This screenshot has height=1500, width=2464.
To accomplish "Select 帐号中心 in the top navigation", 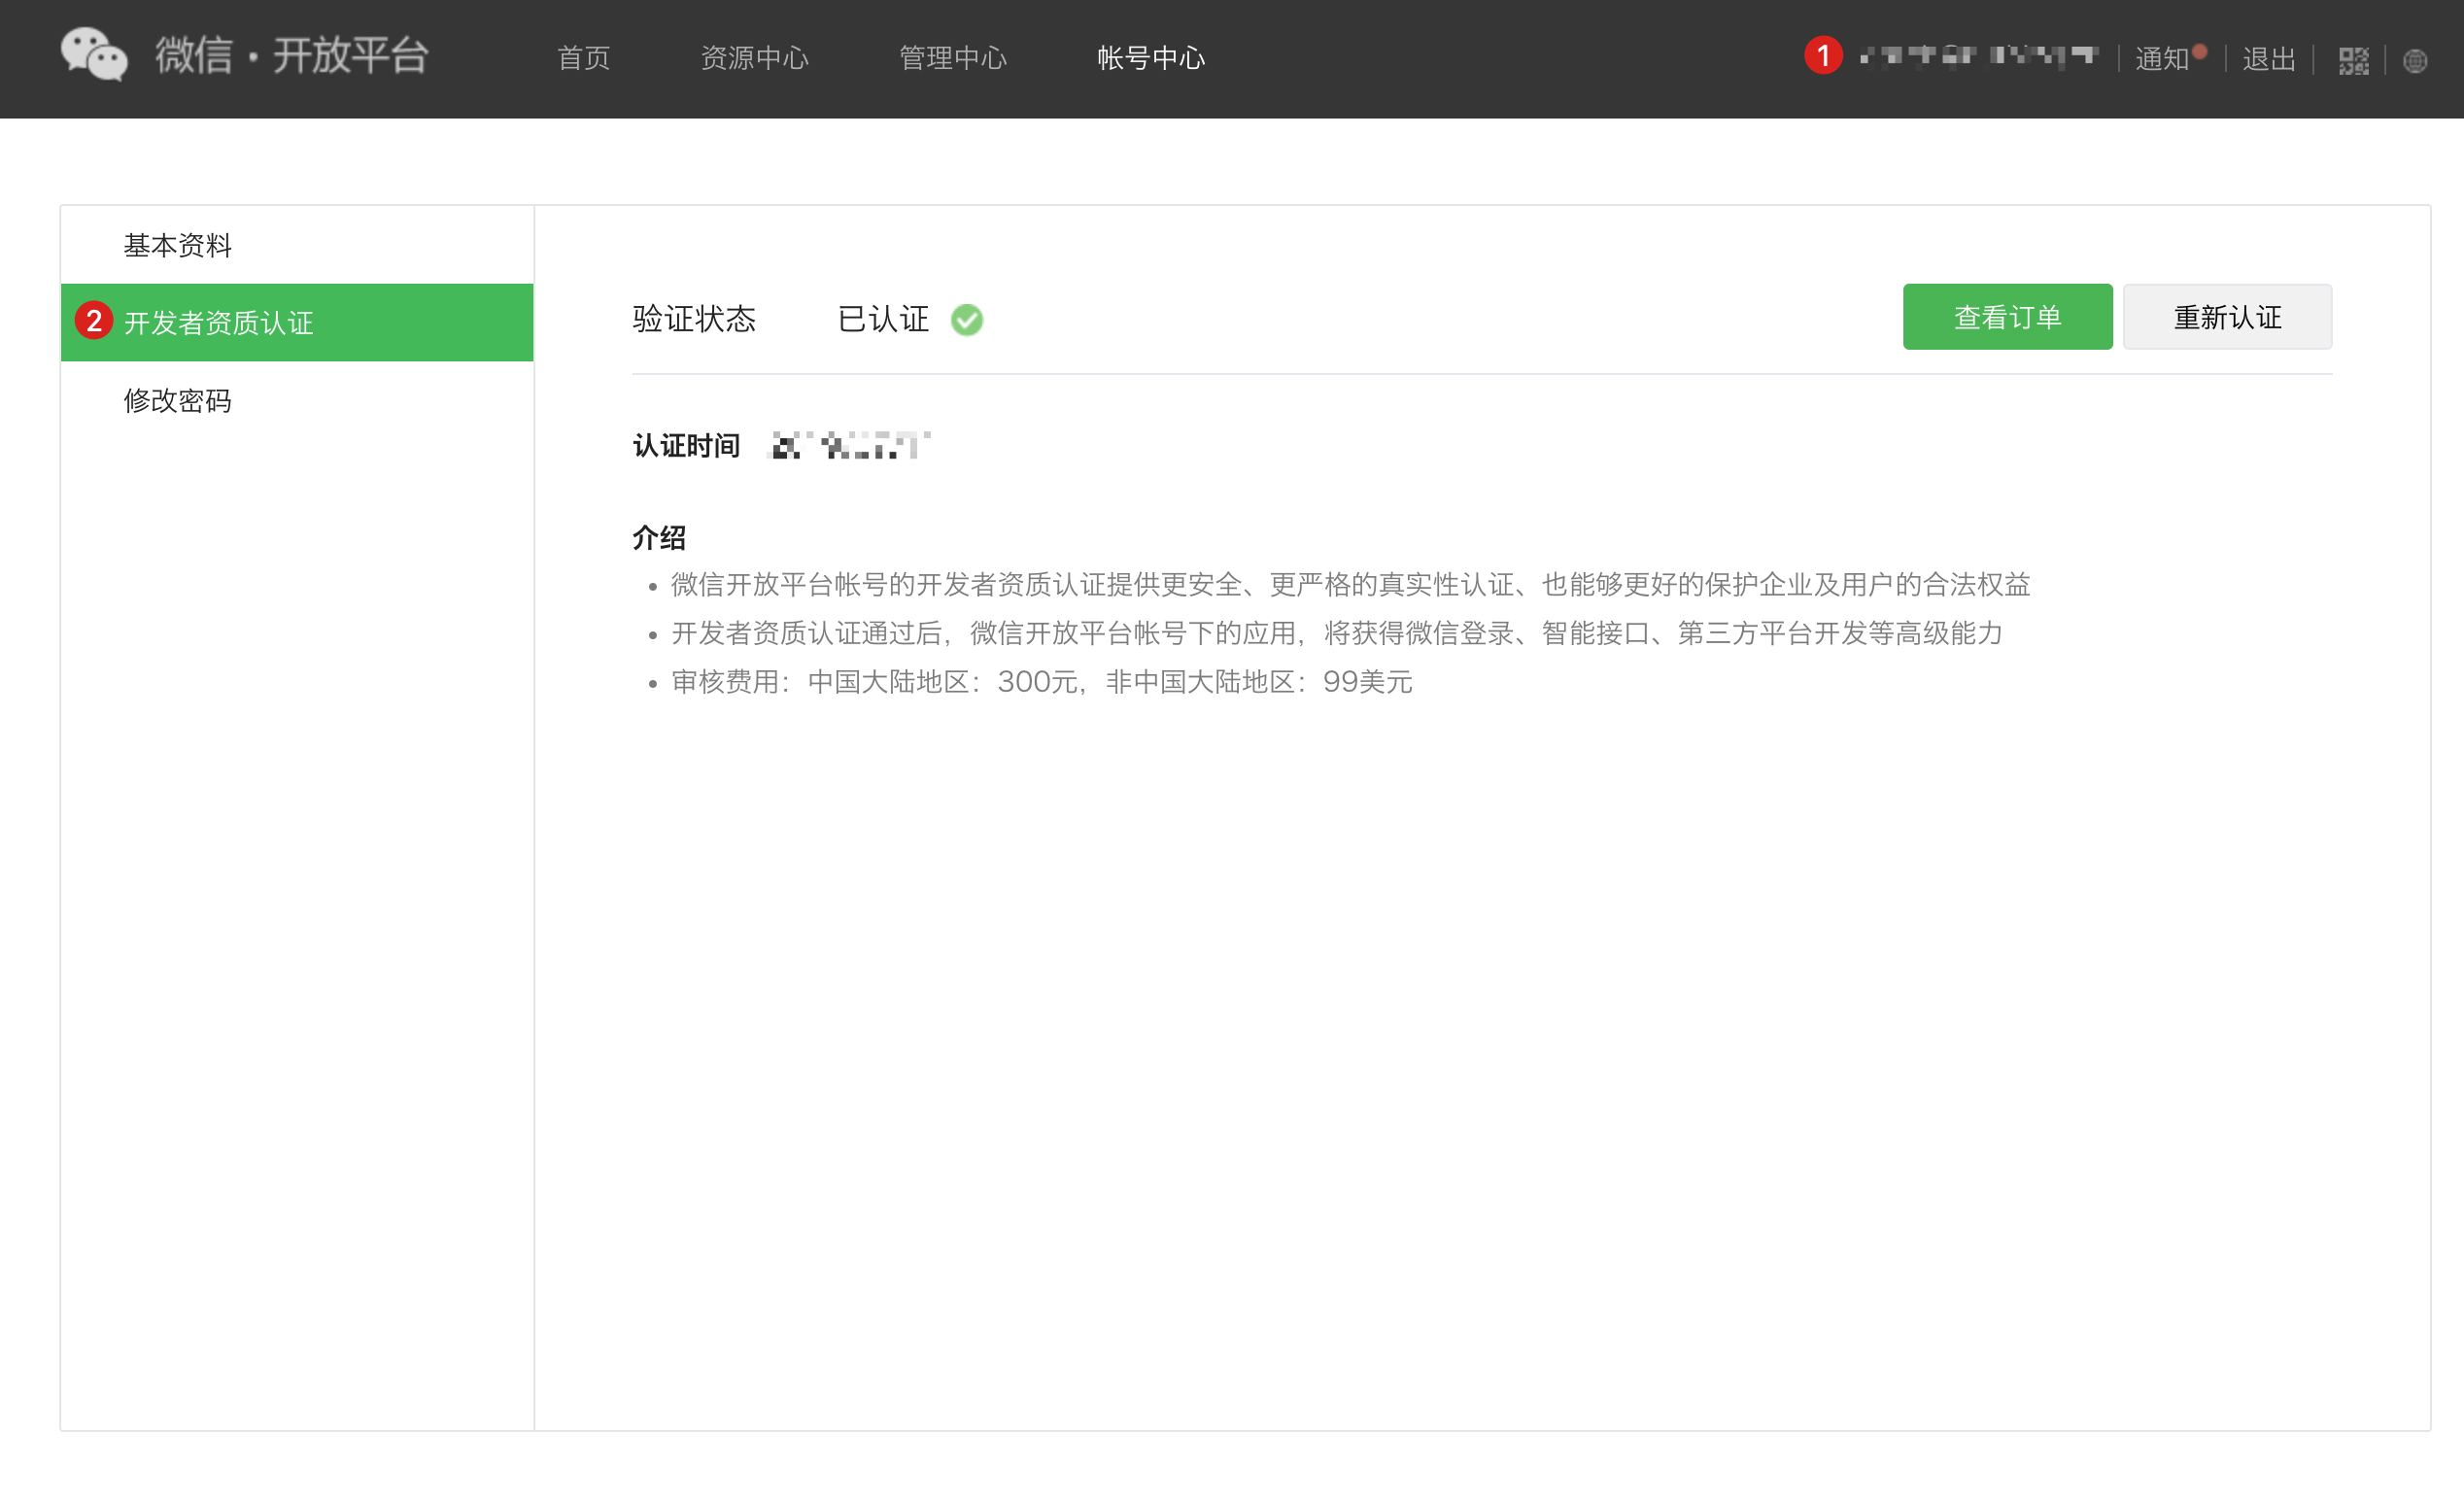I will (x=1150, y=58).
